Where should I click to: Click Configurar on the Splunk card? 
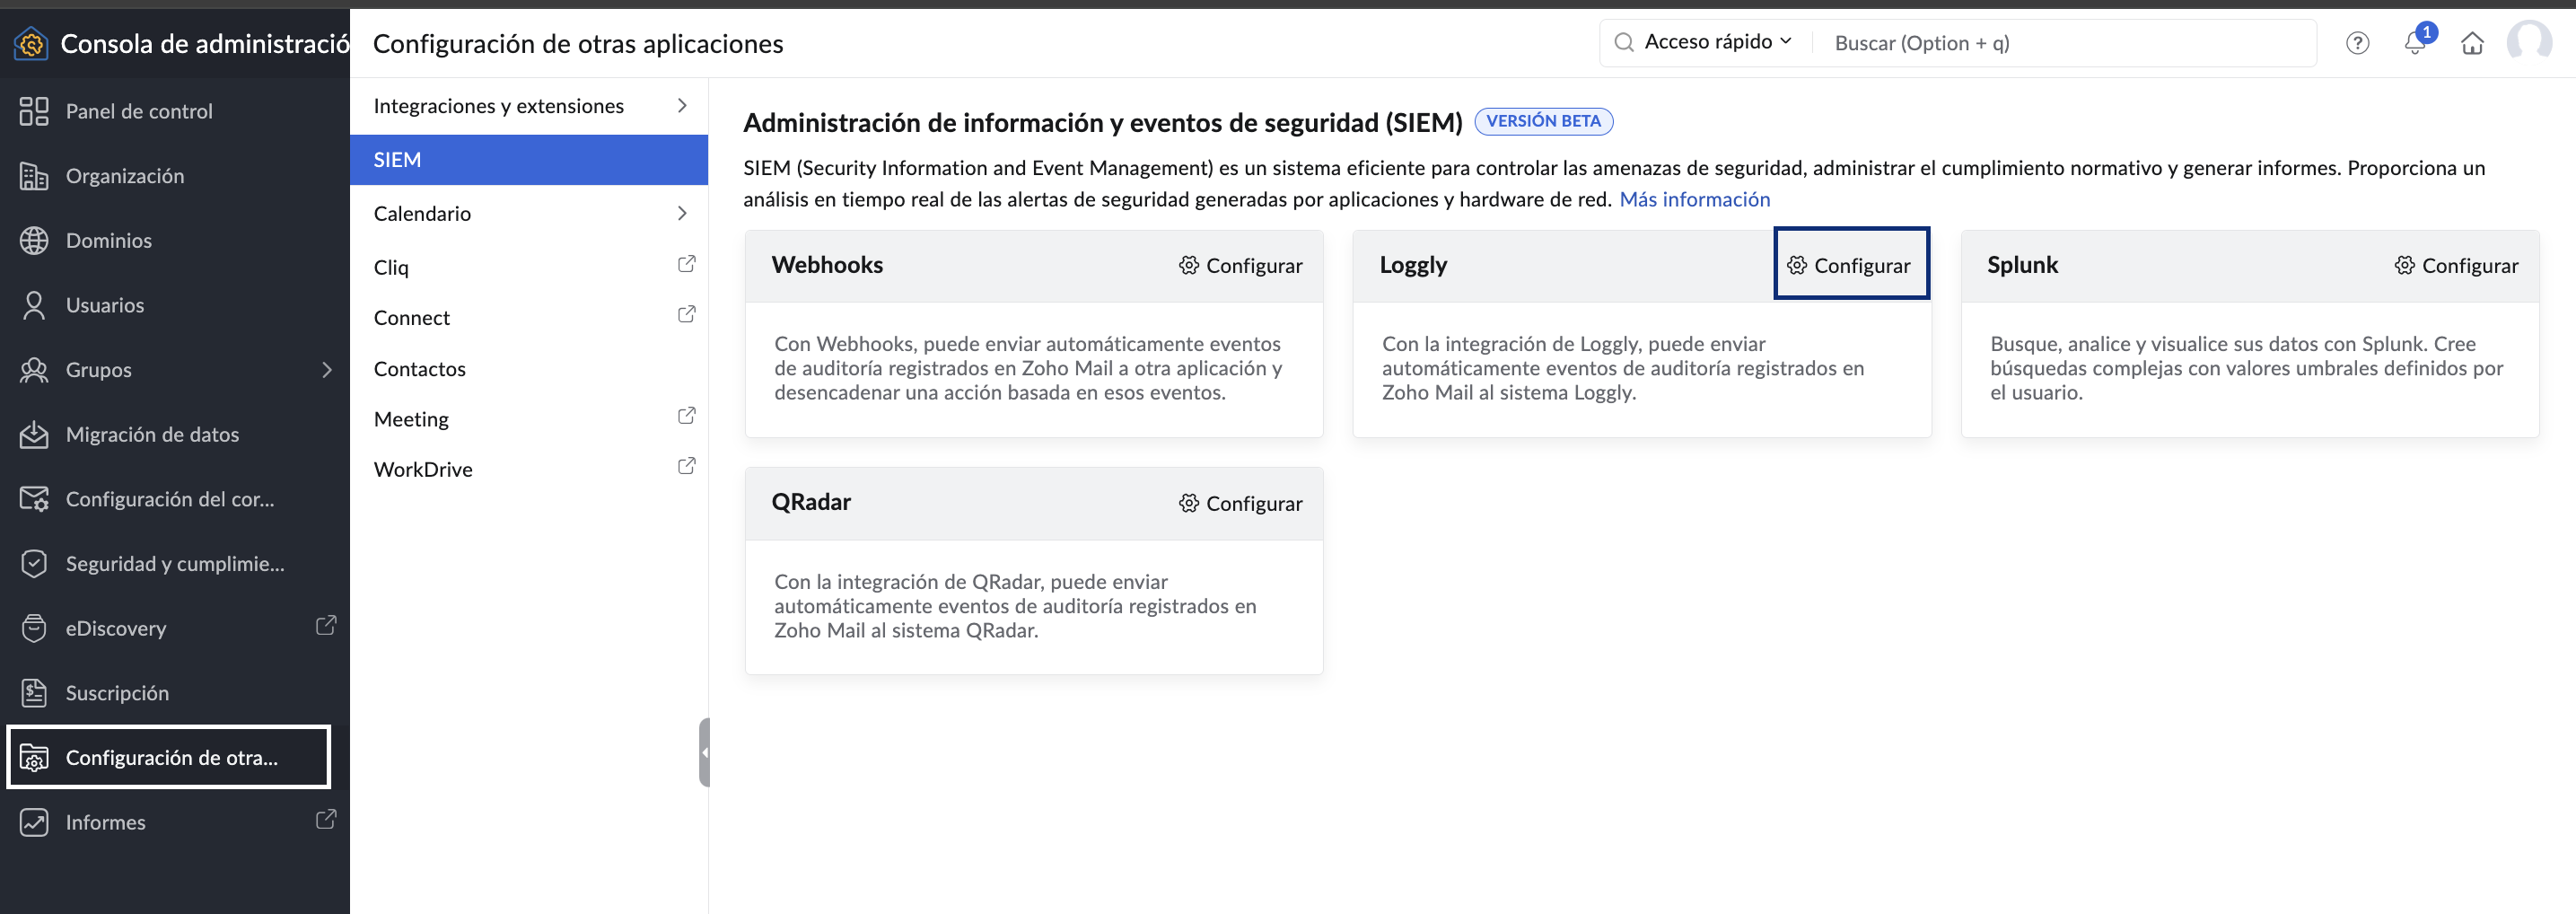tap(2456, 265)
